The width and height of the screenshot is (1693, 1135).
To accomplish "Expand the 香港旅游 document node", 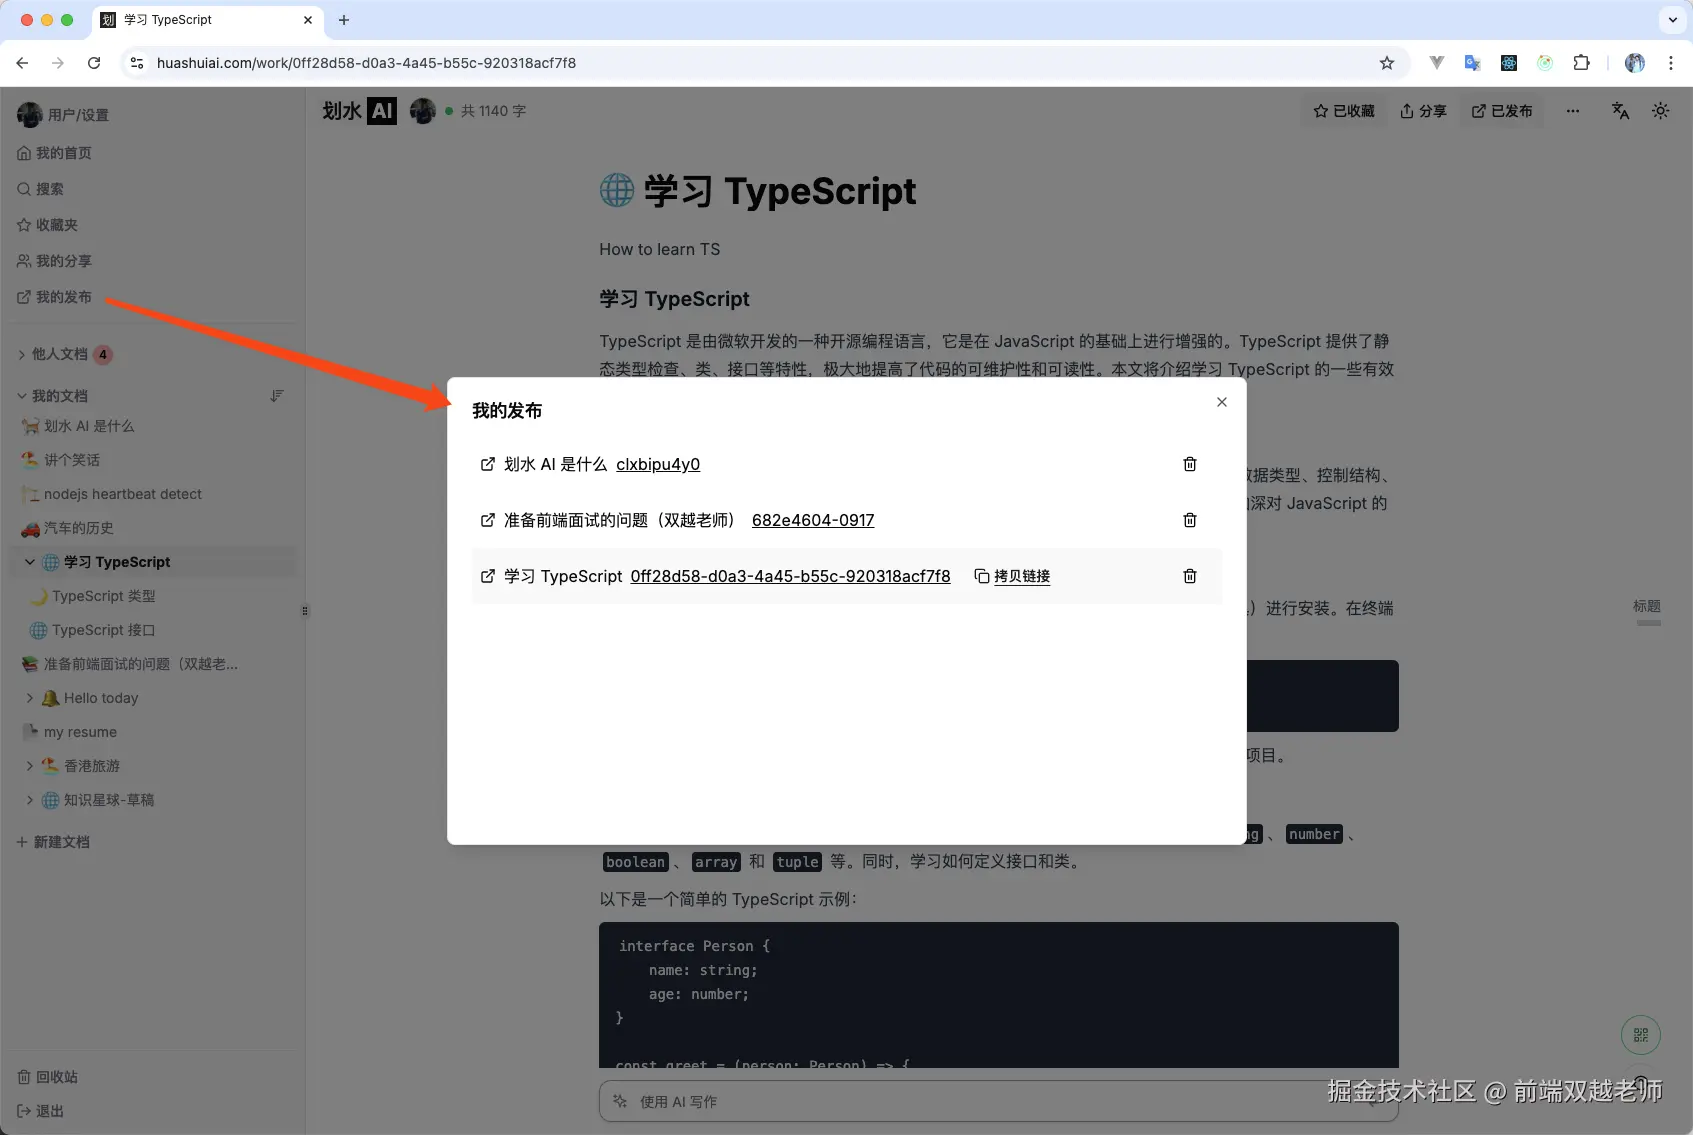I will [29, 765].
